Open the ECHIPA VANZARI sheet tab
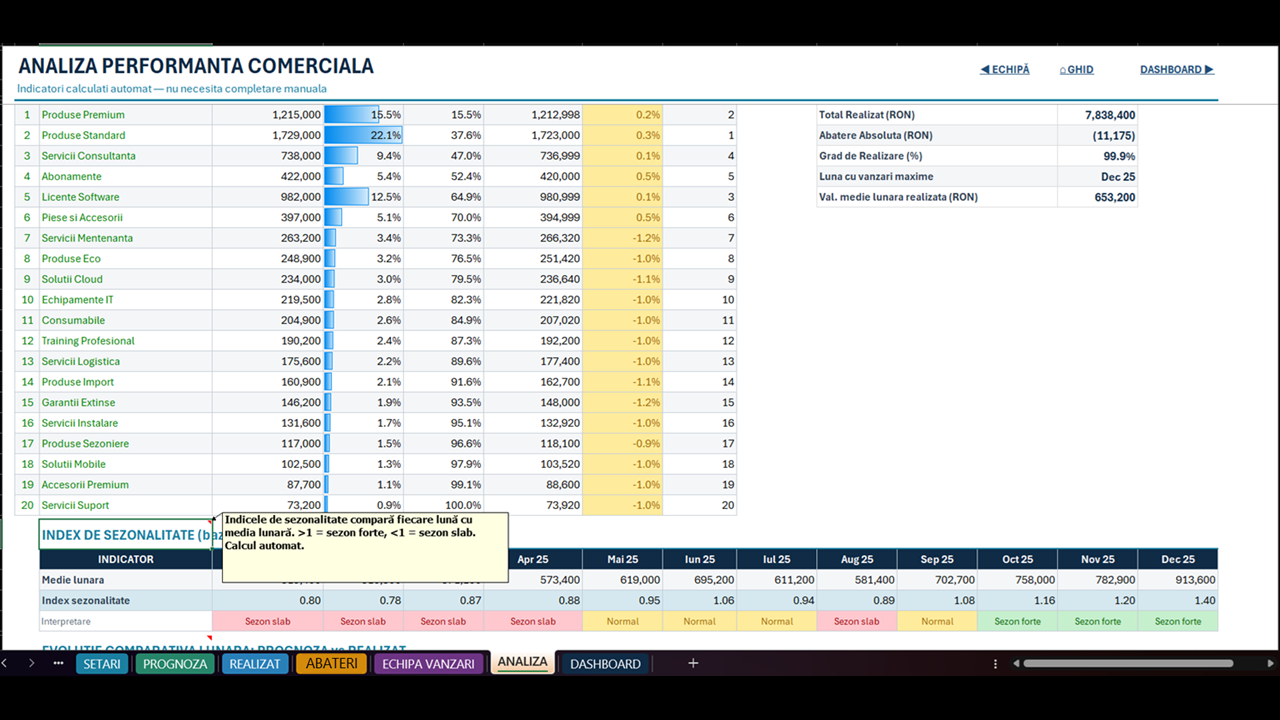The width and height of the screenshot is (1280, 720). click(x=428, y=664)
